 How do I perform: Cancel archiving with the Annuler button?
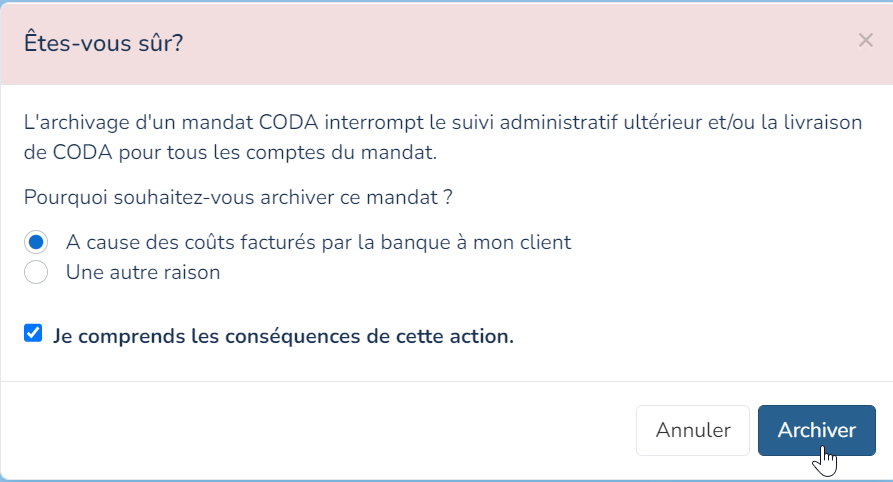tap(693, 430)
